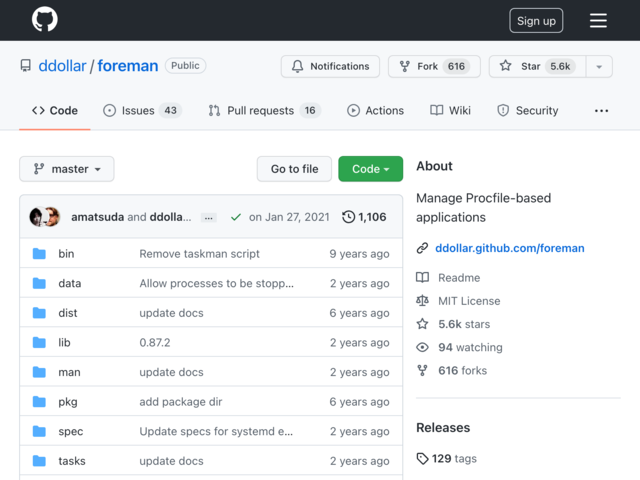The image size is (640, 480).
Task: Click the commit history clock icon
Action: click(x=348, y=217)
